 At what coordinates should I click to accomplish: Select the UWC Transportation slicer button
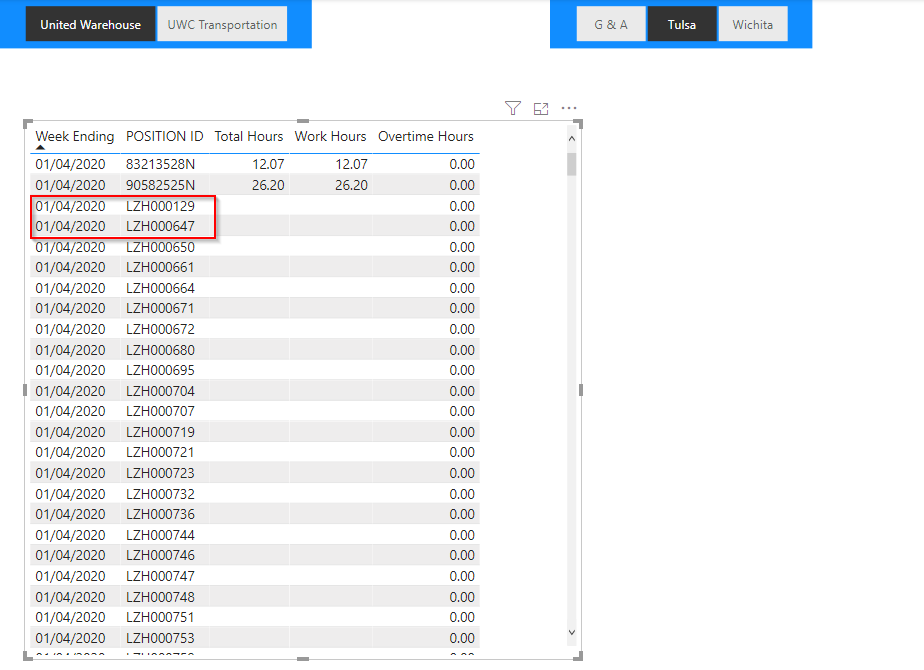click(222, 24)
